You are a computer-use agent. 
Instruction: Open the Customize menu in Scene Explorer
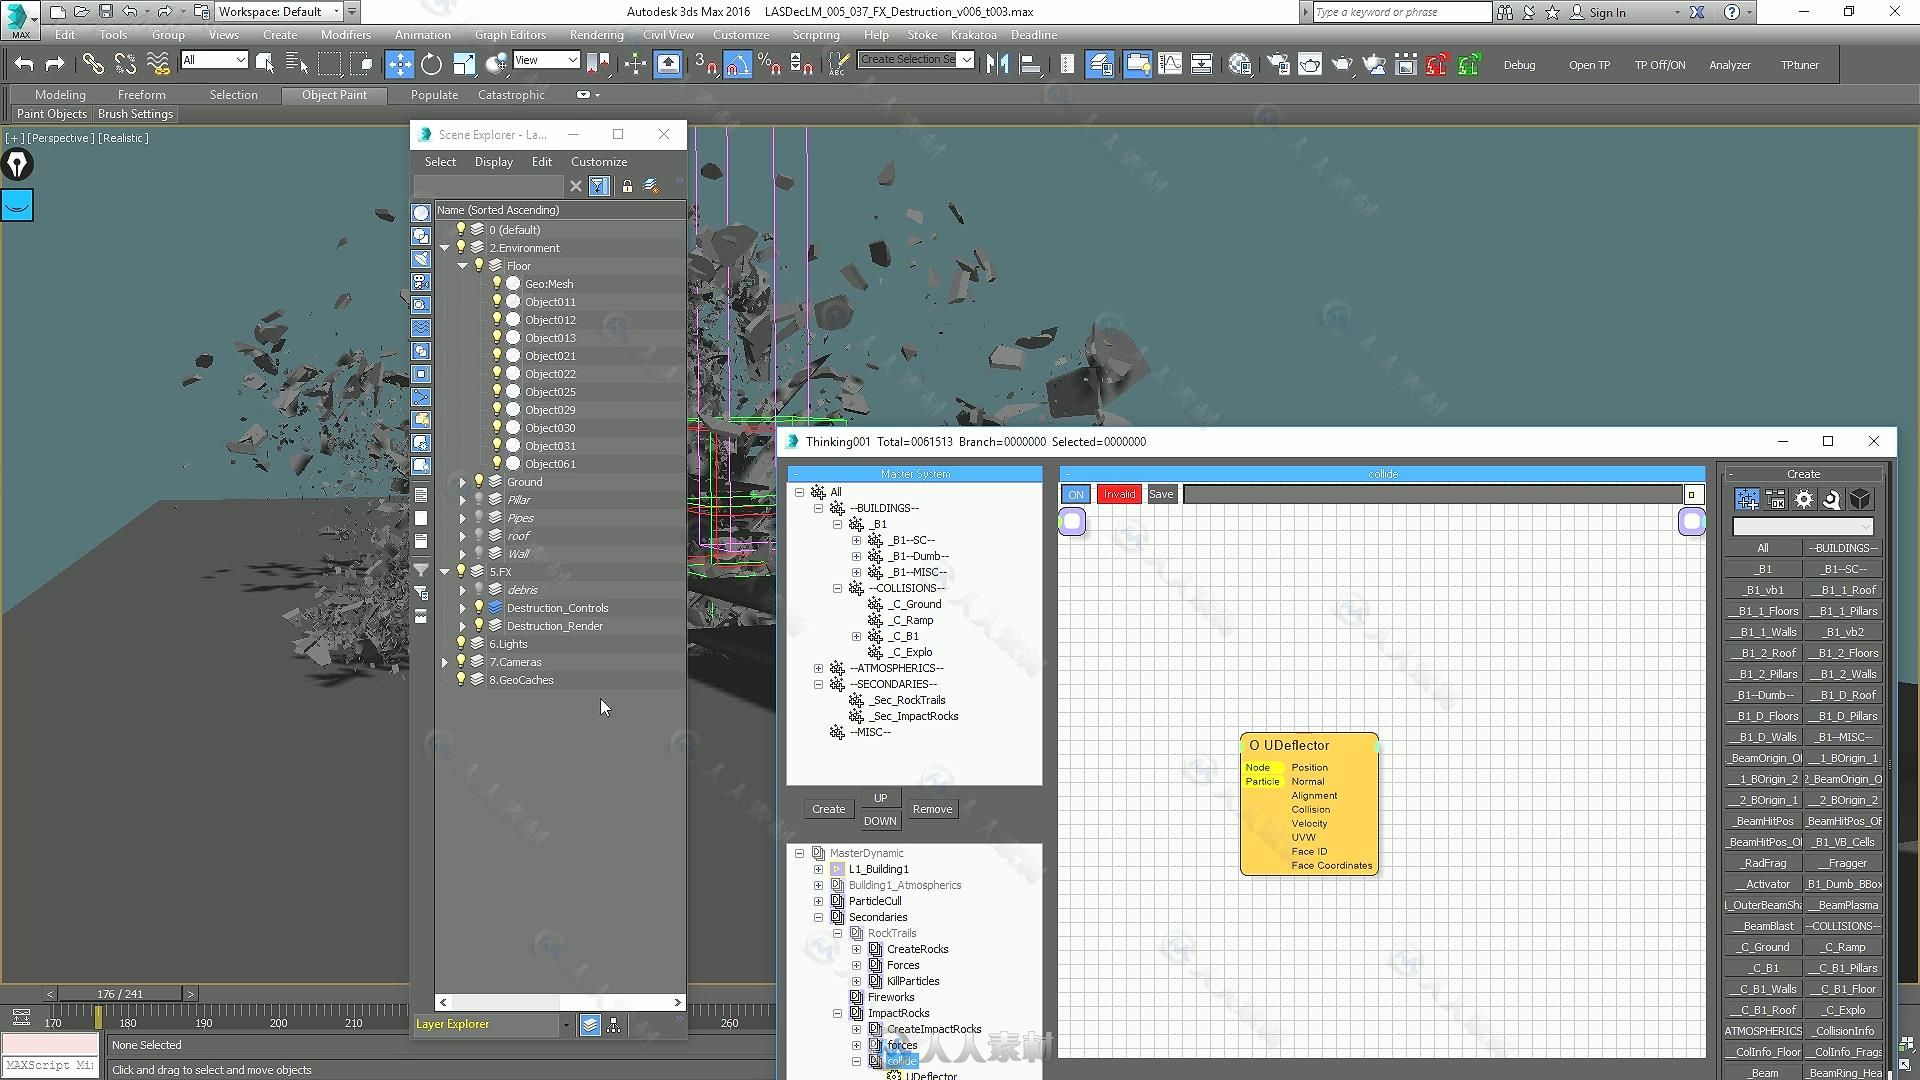tap(599, 161)
